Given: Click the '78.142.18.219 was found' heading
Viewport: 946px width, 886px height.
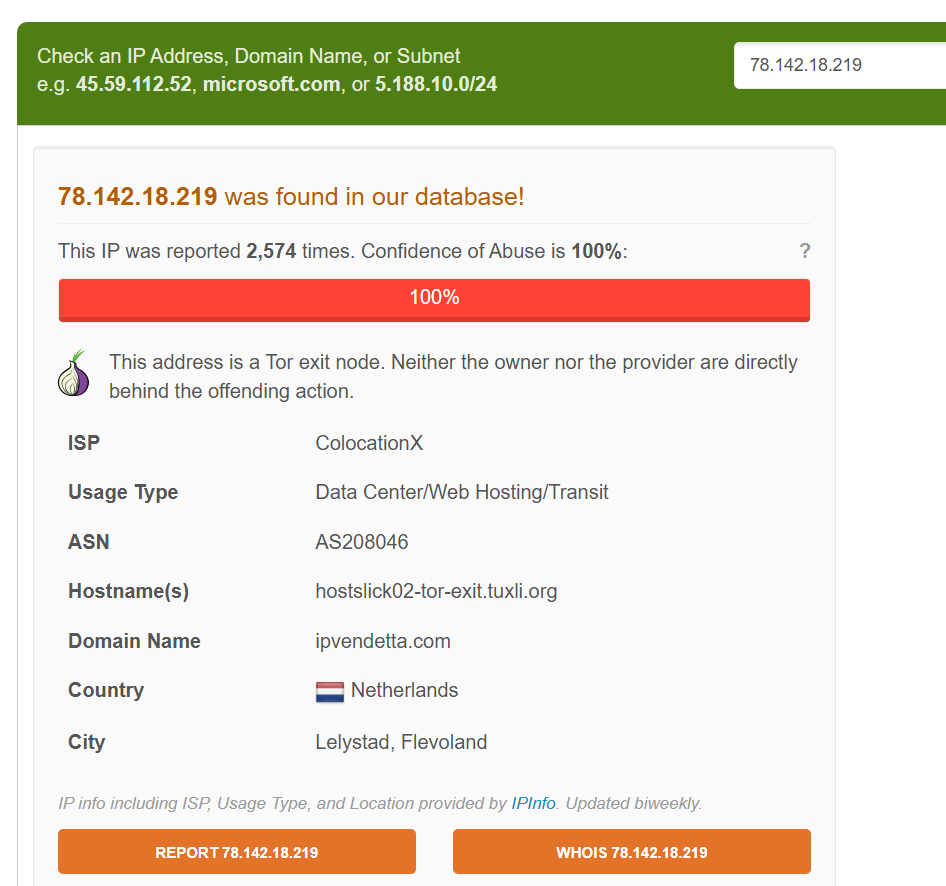Looking at the screenshot, I should pyautogui.click(x=291, y=197).
